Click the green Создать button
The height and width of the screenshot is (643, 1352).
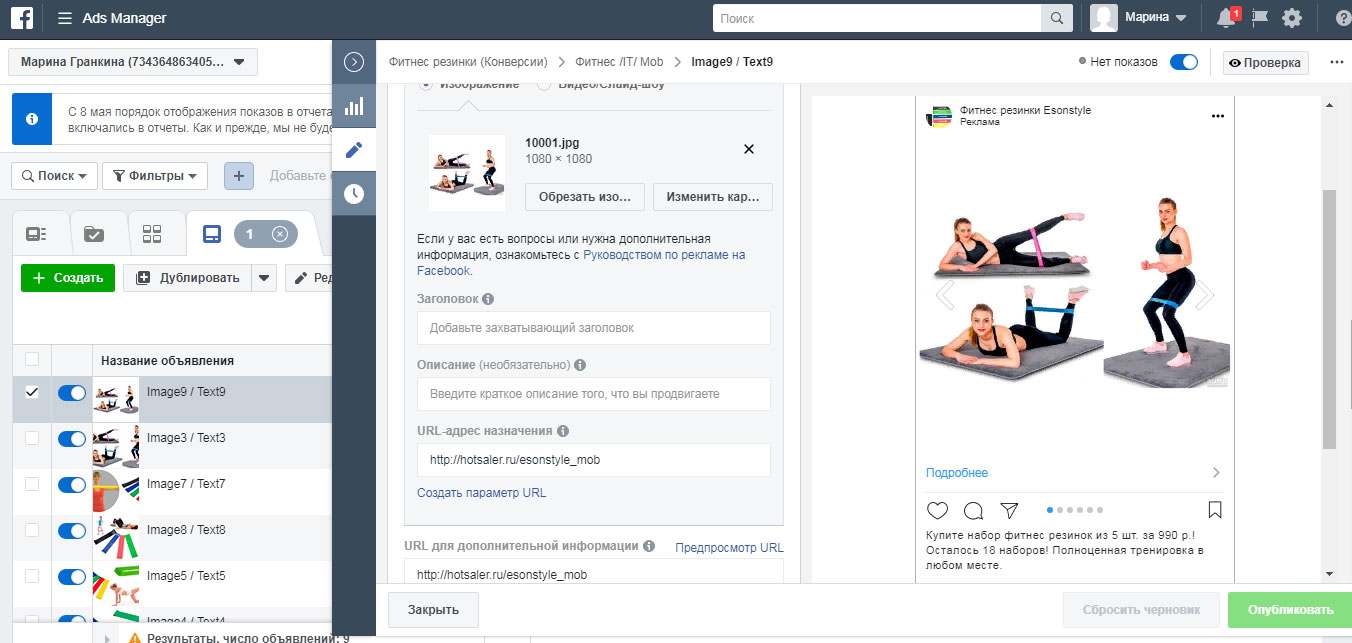(68, 278)
